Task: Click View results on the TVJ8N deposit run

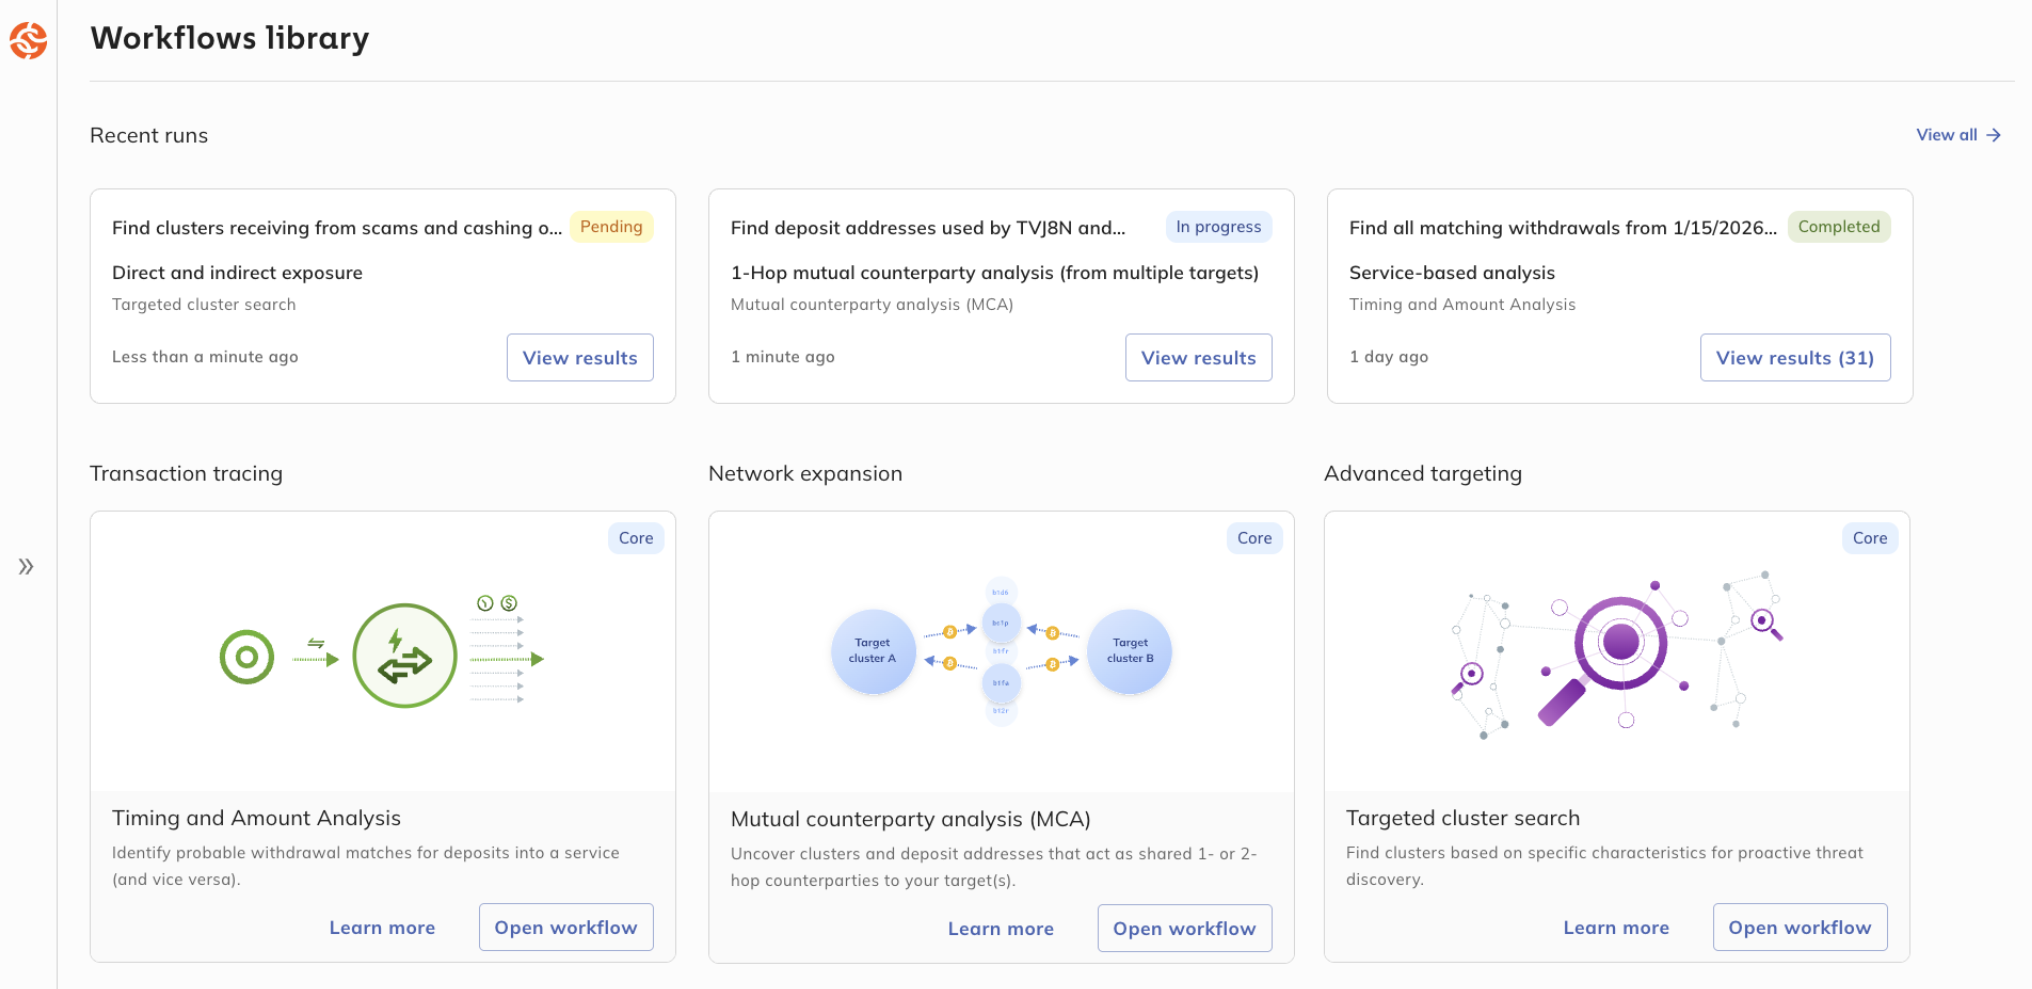Action: (x=1199, y=357)
